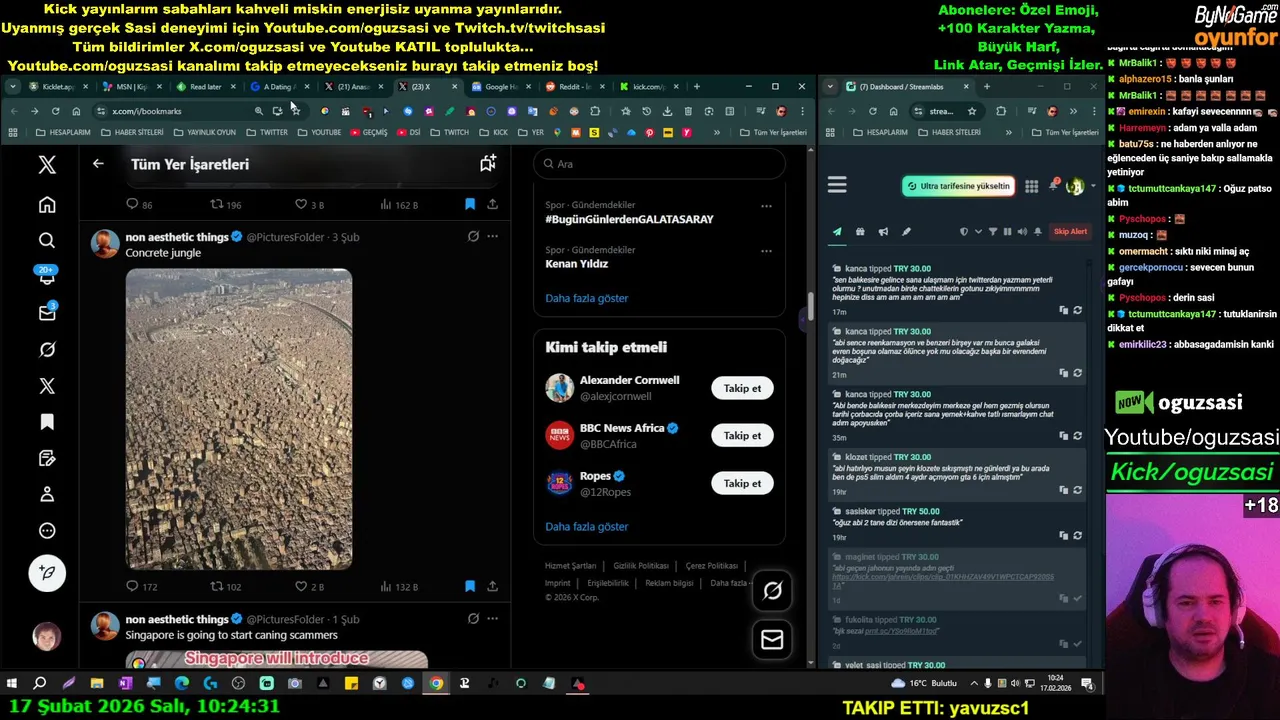Open Explore search in X sidebar

click(x=47, y=241)
